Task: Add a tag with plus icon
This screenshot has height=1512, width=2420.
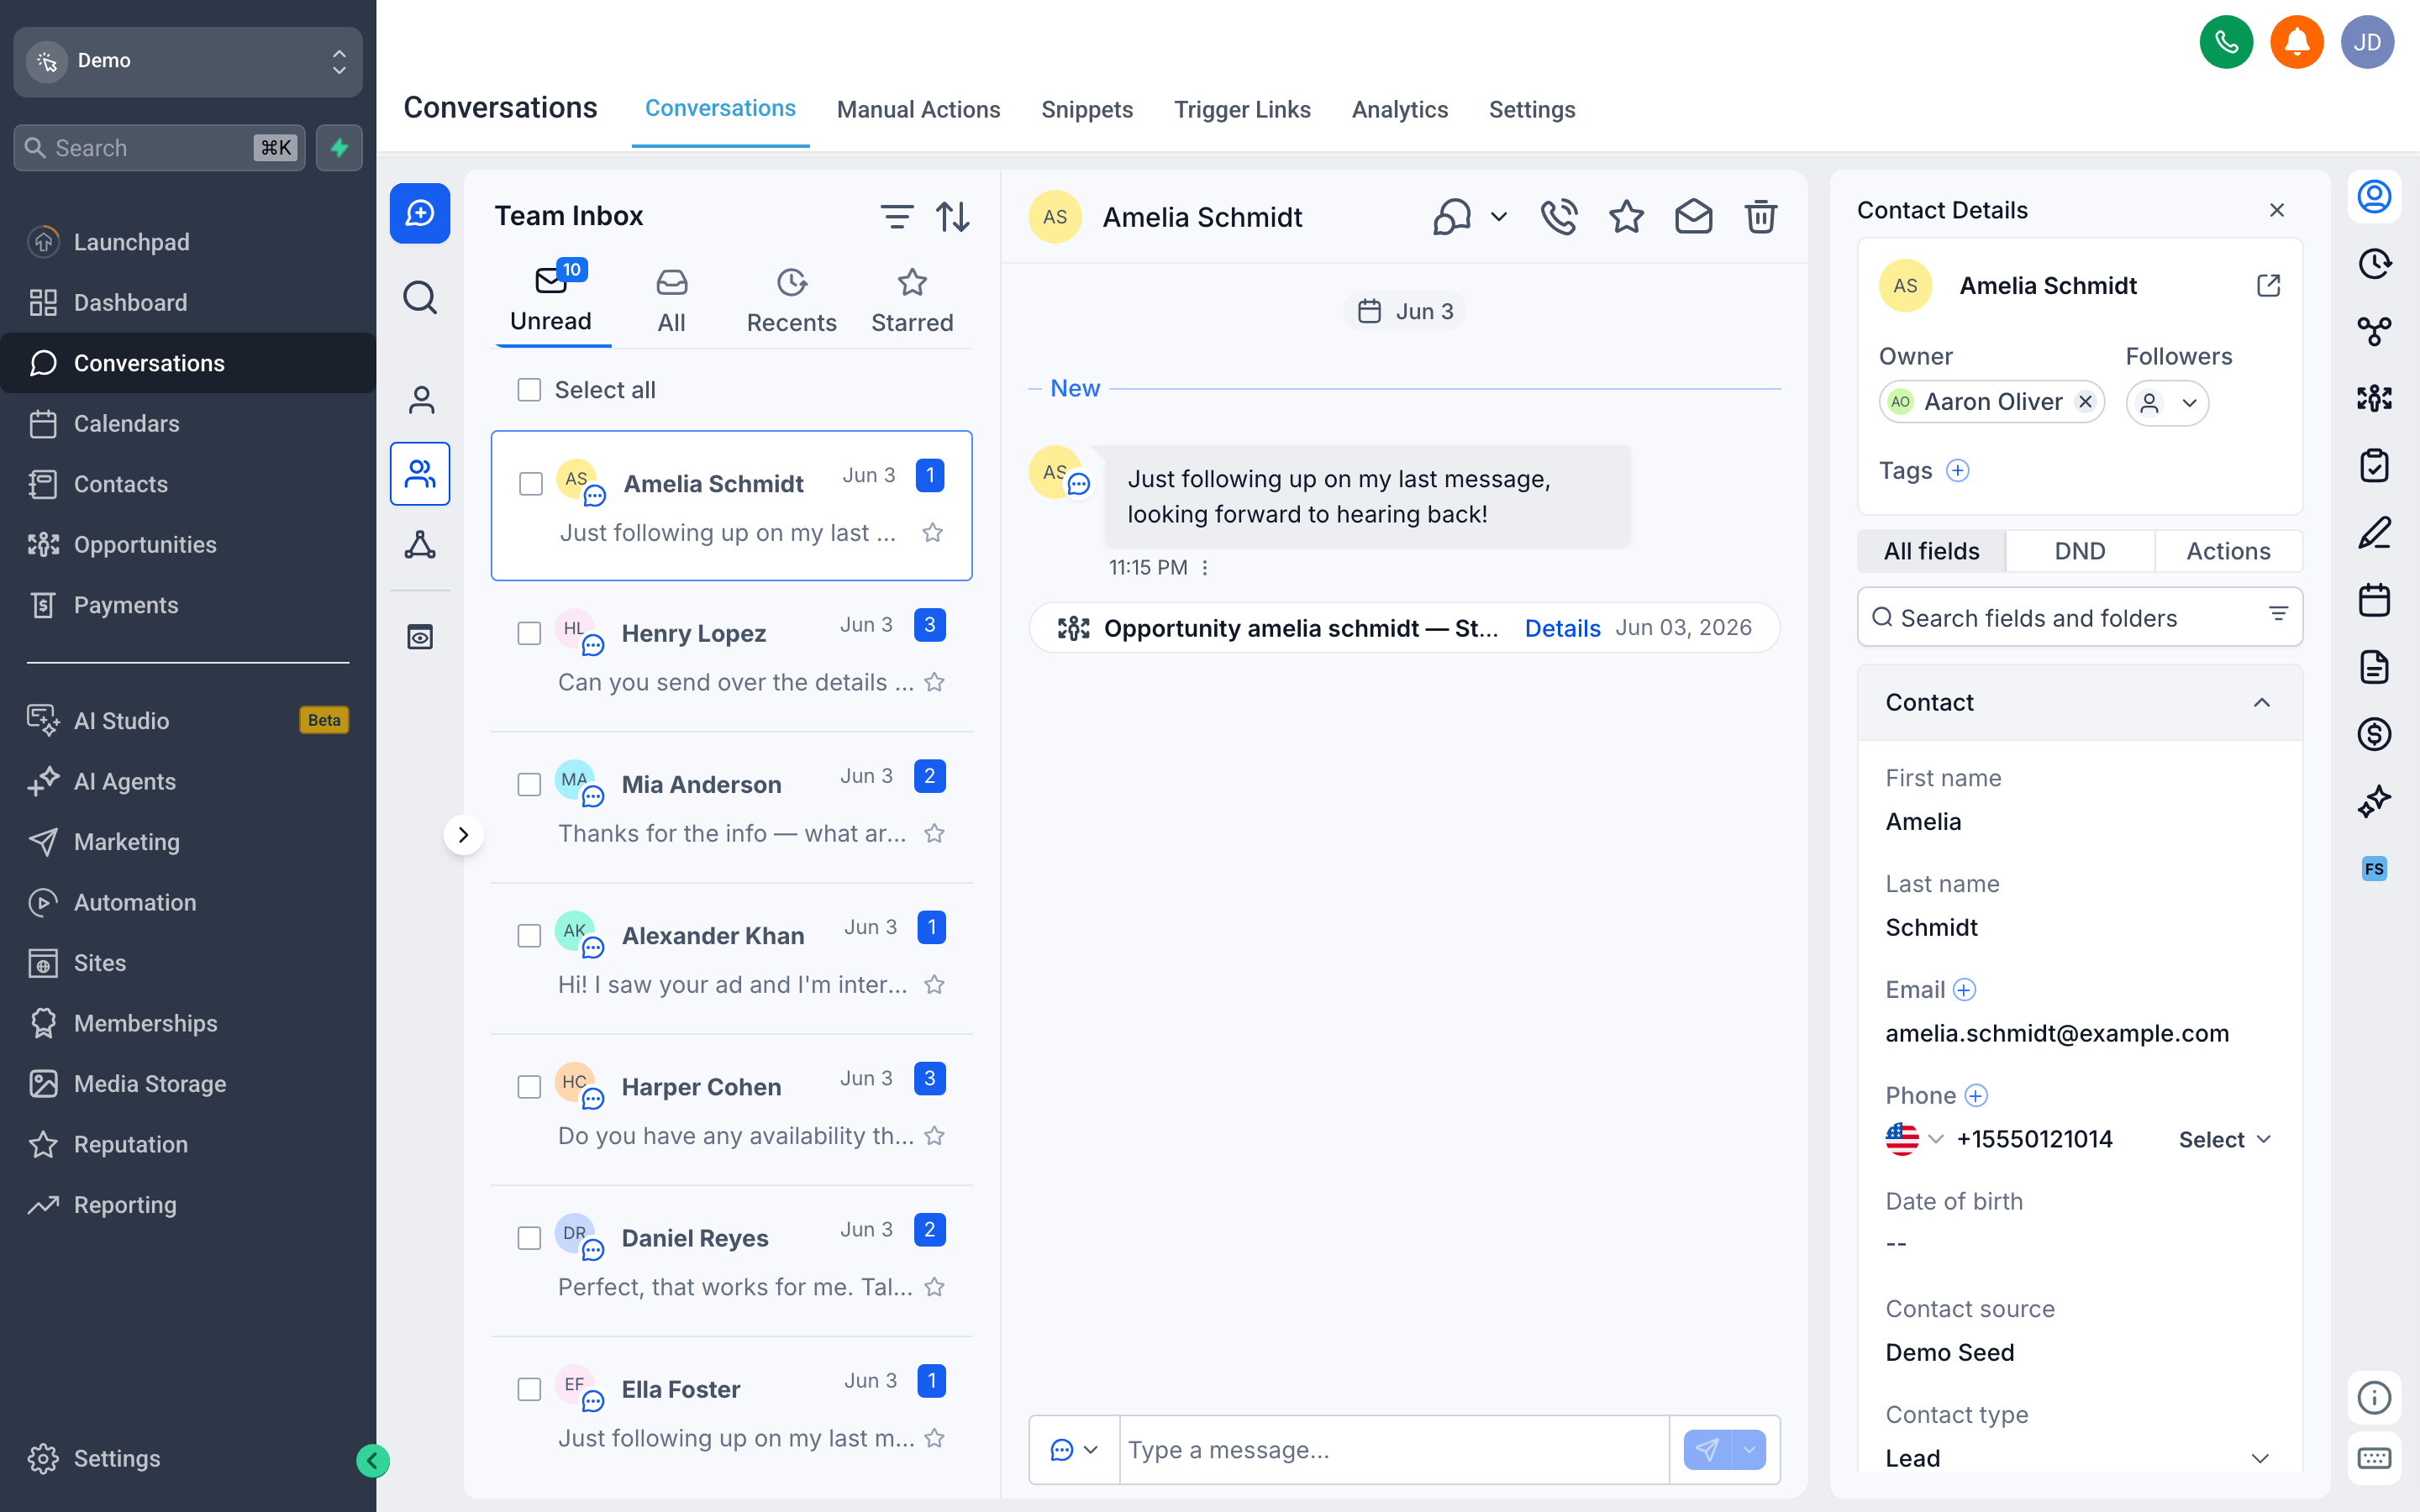Action: click(x=1957, y=471)
